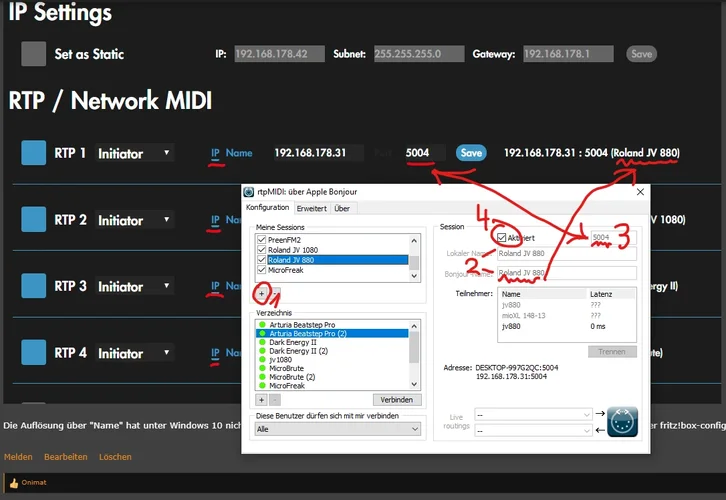Viewport: 726px width, 500px height.
Task: Remove directory entry with minus under Verzeichnis
Action: point(275,400)
